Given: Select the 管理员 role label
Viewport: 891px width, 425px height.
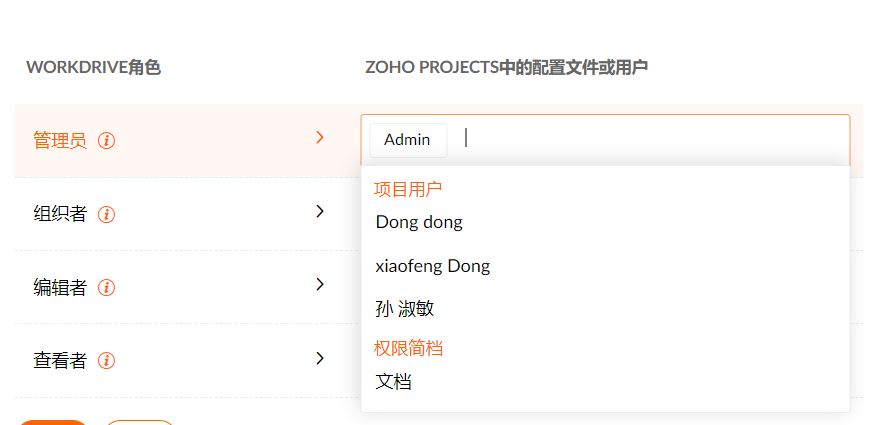Looking at the screenshot, I should tap(60, 141).
